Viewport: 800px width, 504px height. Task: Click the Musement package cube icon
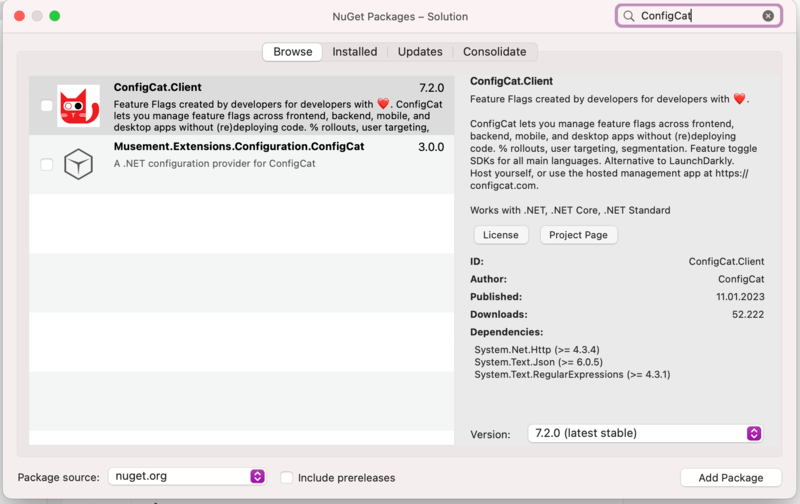(x=78, y=164)
